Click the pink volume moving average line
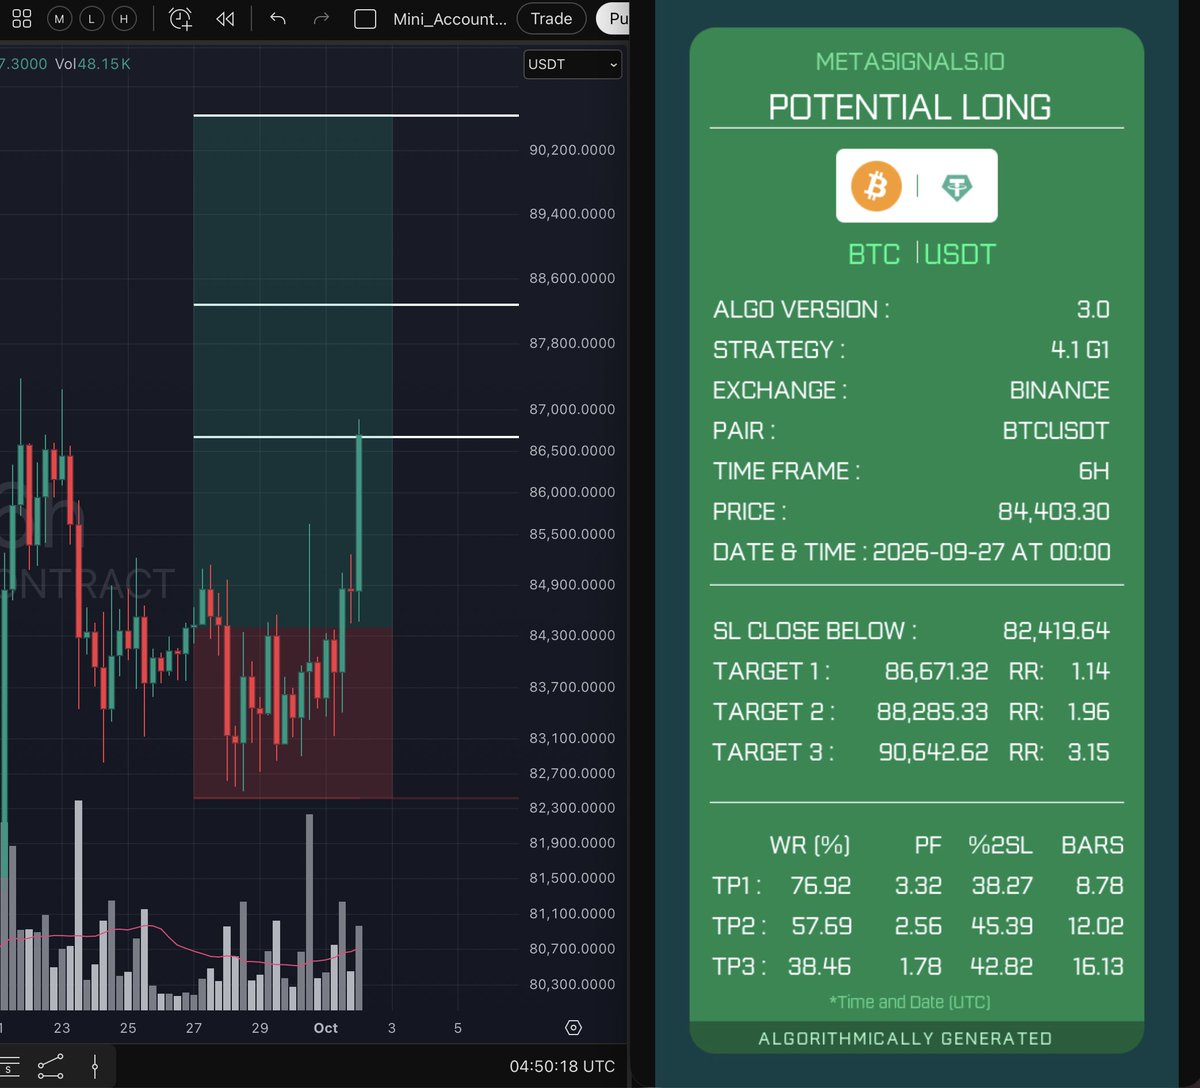 tap(180, 945)
